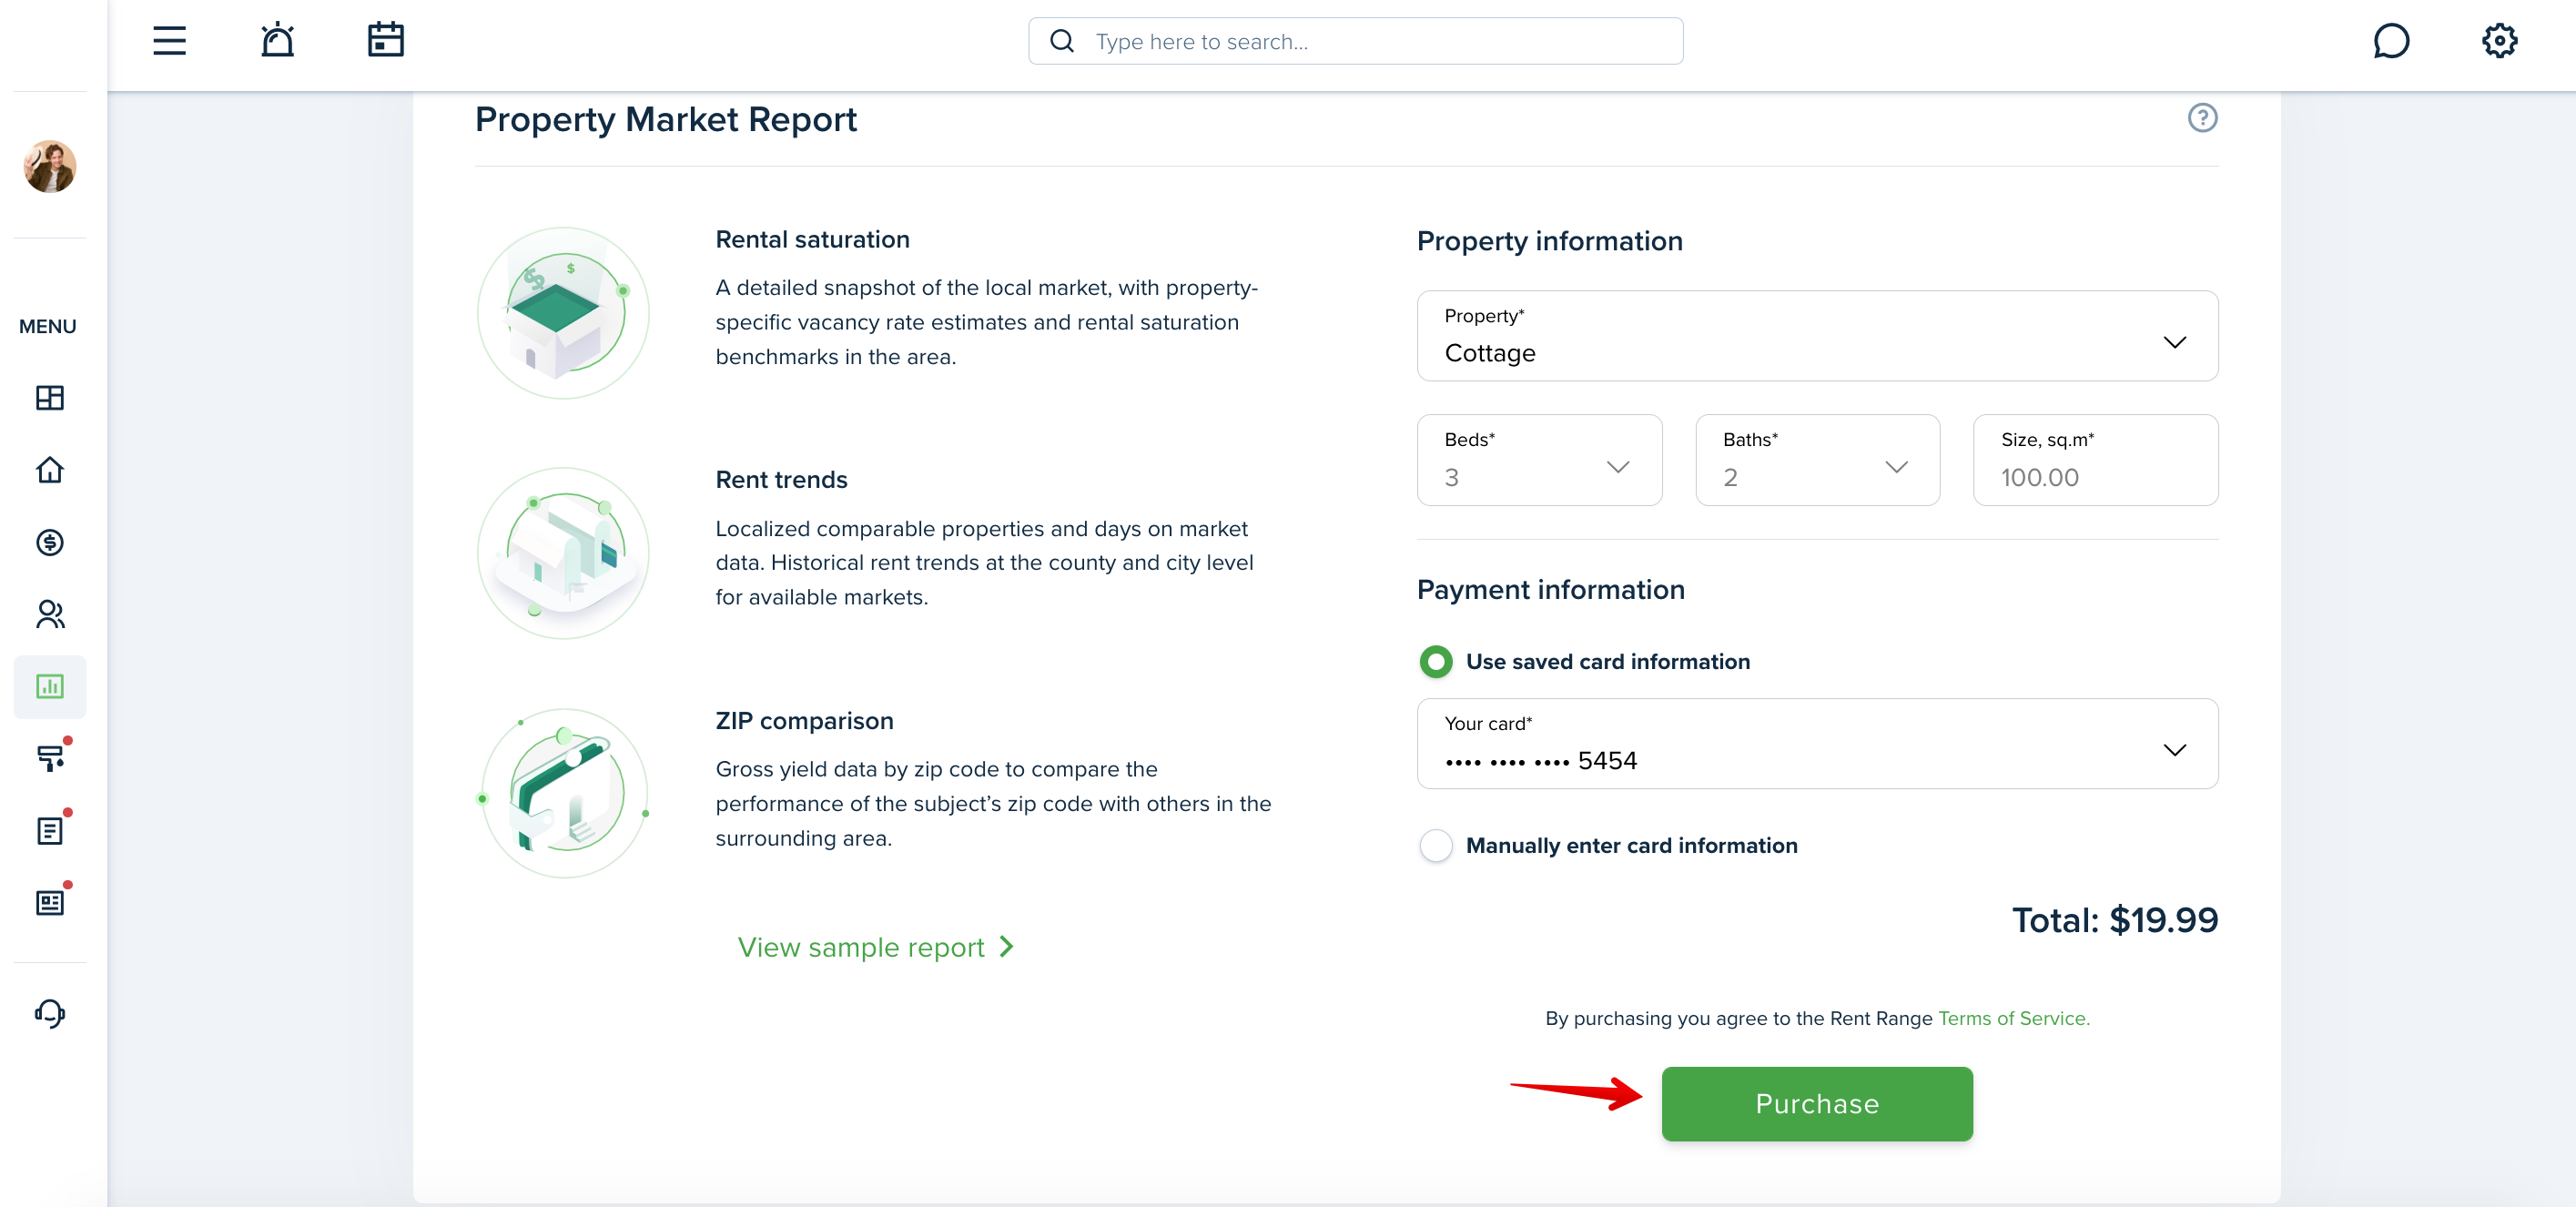The width and height of the screenshot is (2576, 1207).
Task: Click the Purchase button
Action: 1817,1104
